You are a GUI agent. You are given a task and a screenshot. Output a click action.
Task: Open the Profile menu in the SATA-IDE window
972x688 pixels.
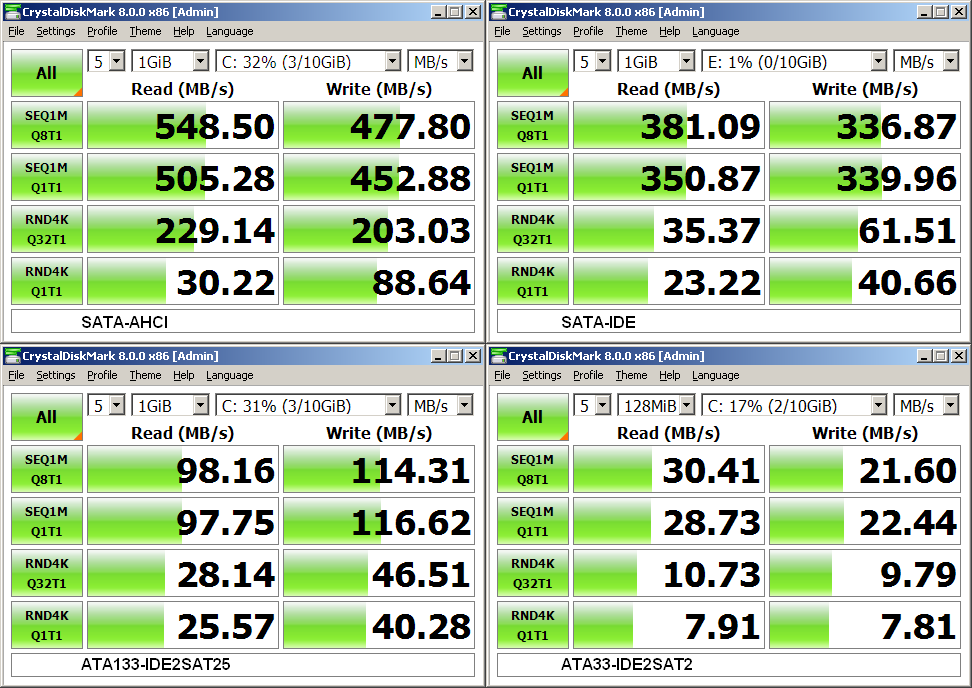[x=588, y=31]
